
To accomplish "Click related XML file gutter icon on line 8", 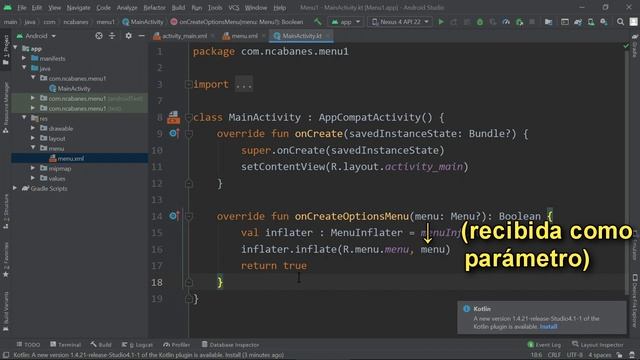I will (x=173, y=118).
